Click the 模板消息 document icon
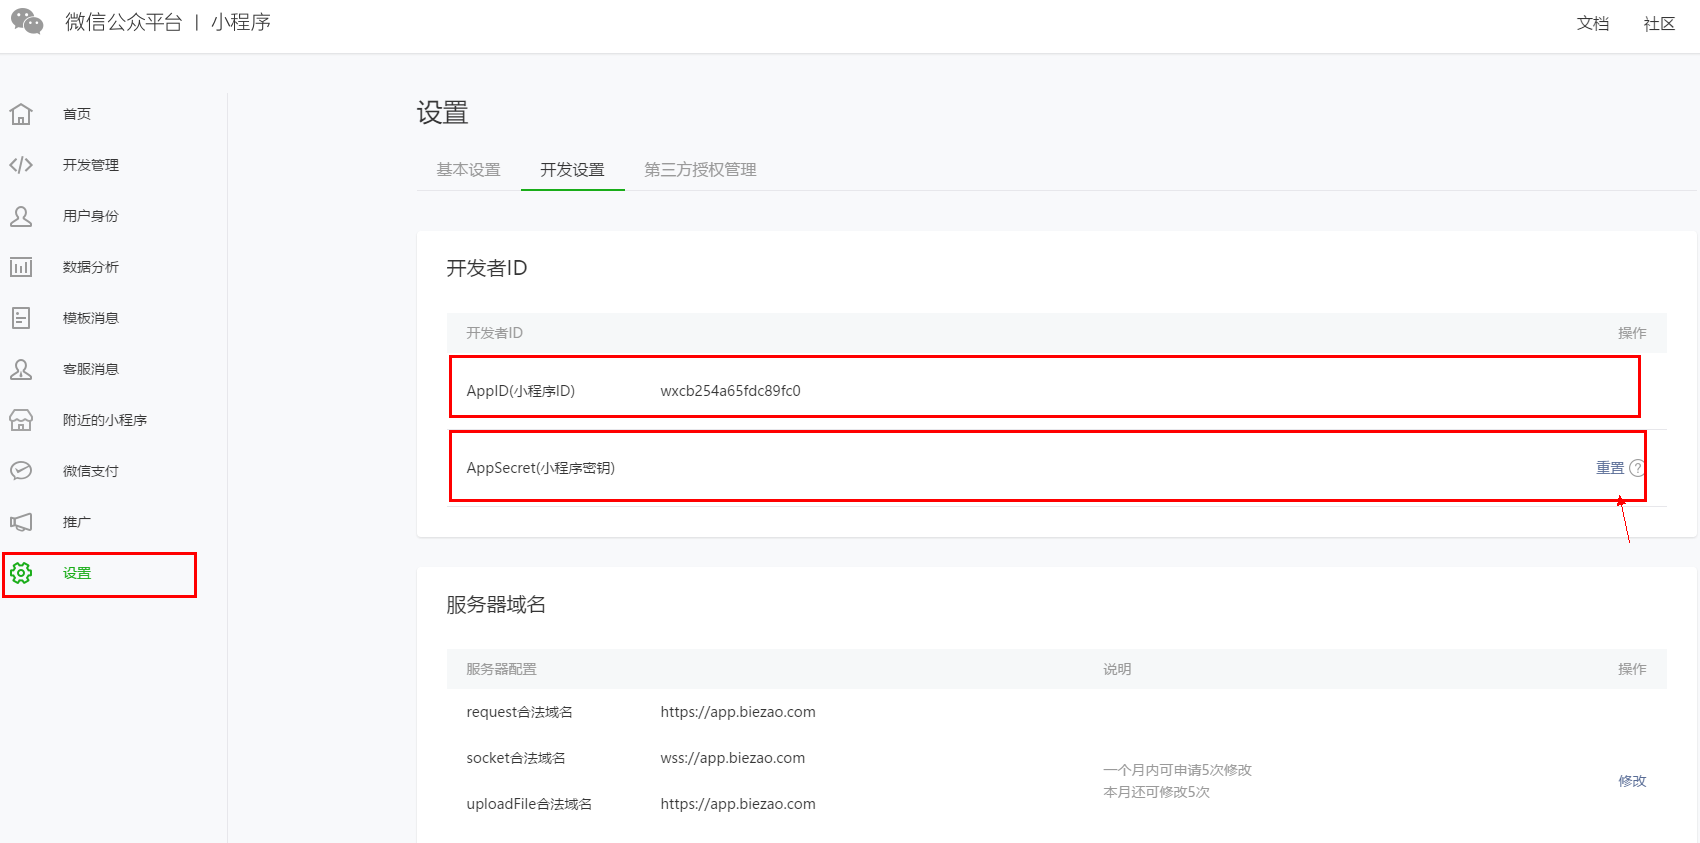Image resolution: width=1700 pixels, height=843 pixels. 21,318
